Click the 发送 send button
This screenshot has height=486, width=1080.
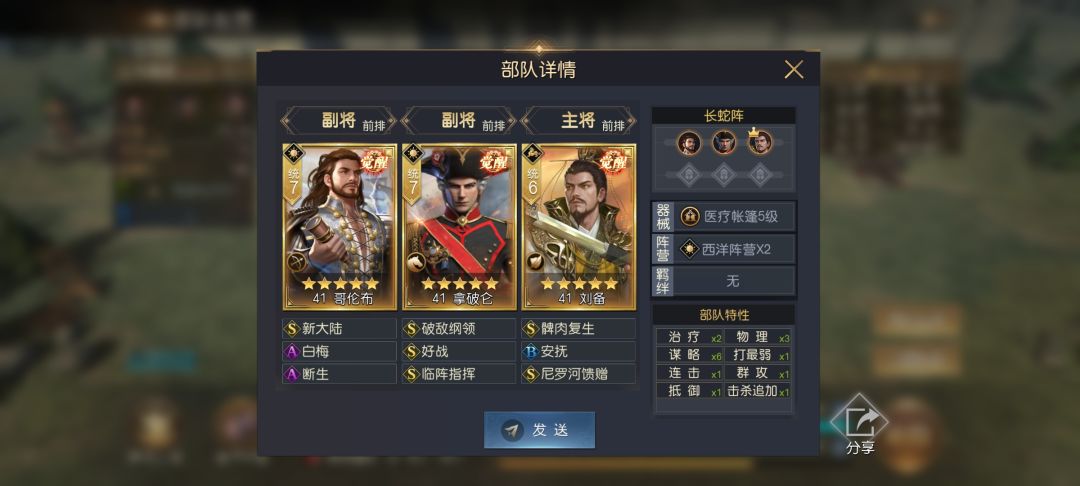click(x=539, y=430)
